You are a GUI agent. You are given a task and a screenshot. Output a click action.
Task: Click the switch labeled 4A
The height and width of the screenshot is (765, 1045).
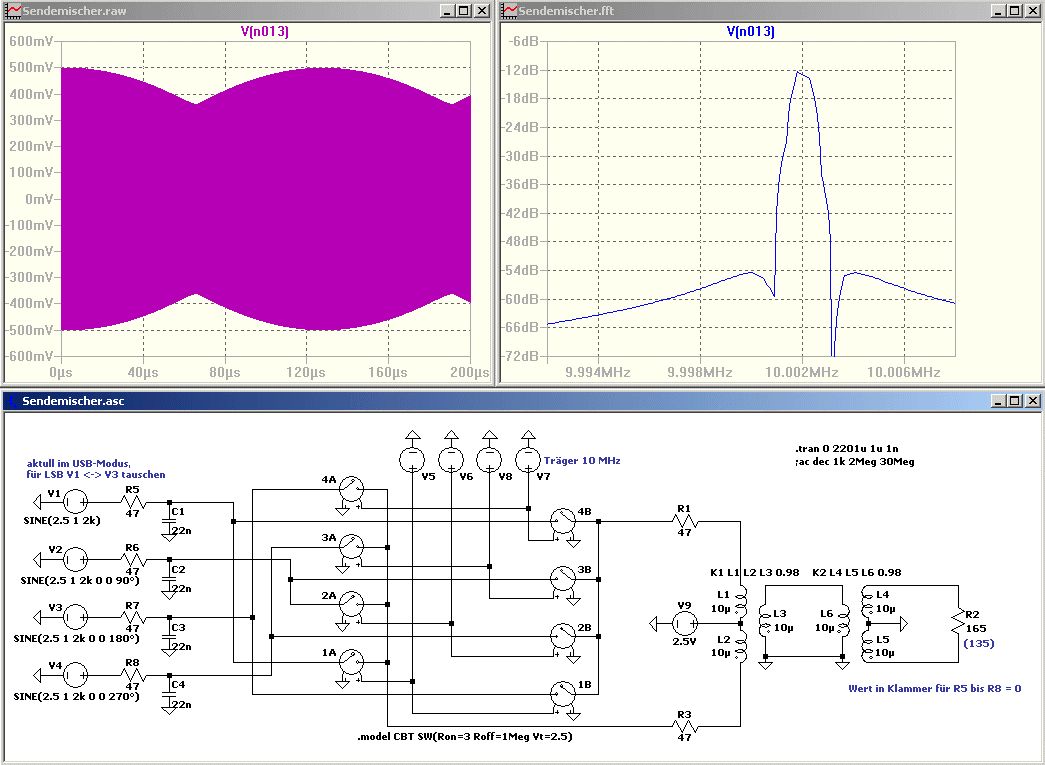coord(351,488)
